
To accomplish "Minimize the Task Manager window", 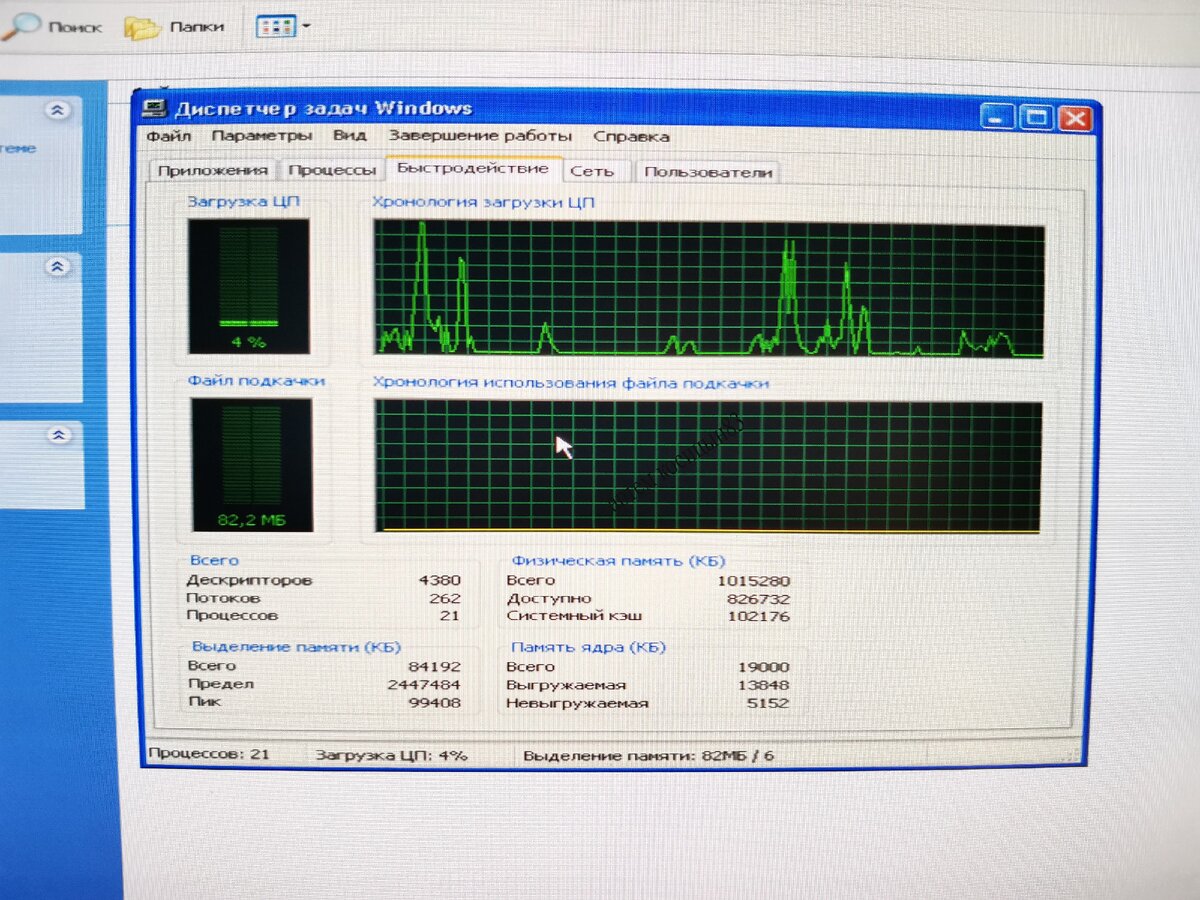I will pyautogui.click(x=998, y=117).
